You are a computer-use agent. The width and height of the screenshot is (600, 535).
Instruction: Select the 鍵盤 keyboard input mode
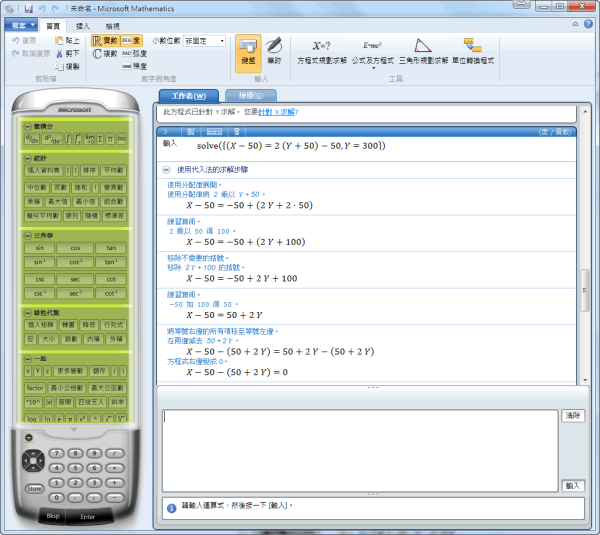point(248,50)
